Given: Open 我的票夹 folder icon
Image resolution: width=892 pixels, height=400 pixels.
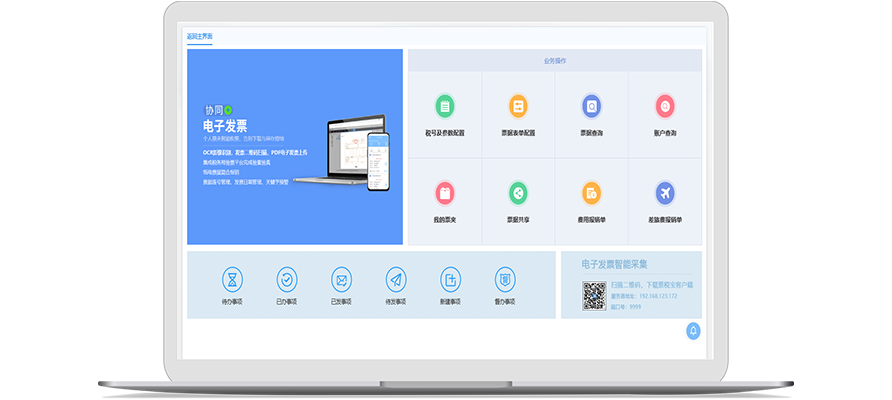Looking at the screenshot, I should tap(445, 192).
